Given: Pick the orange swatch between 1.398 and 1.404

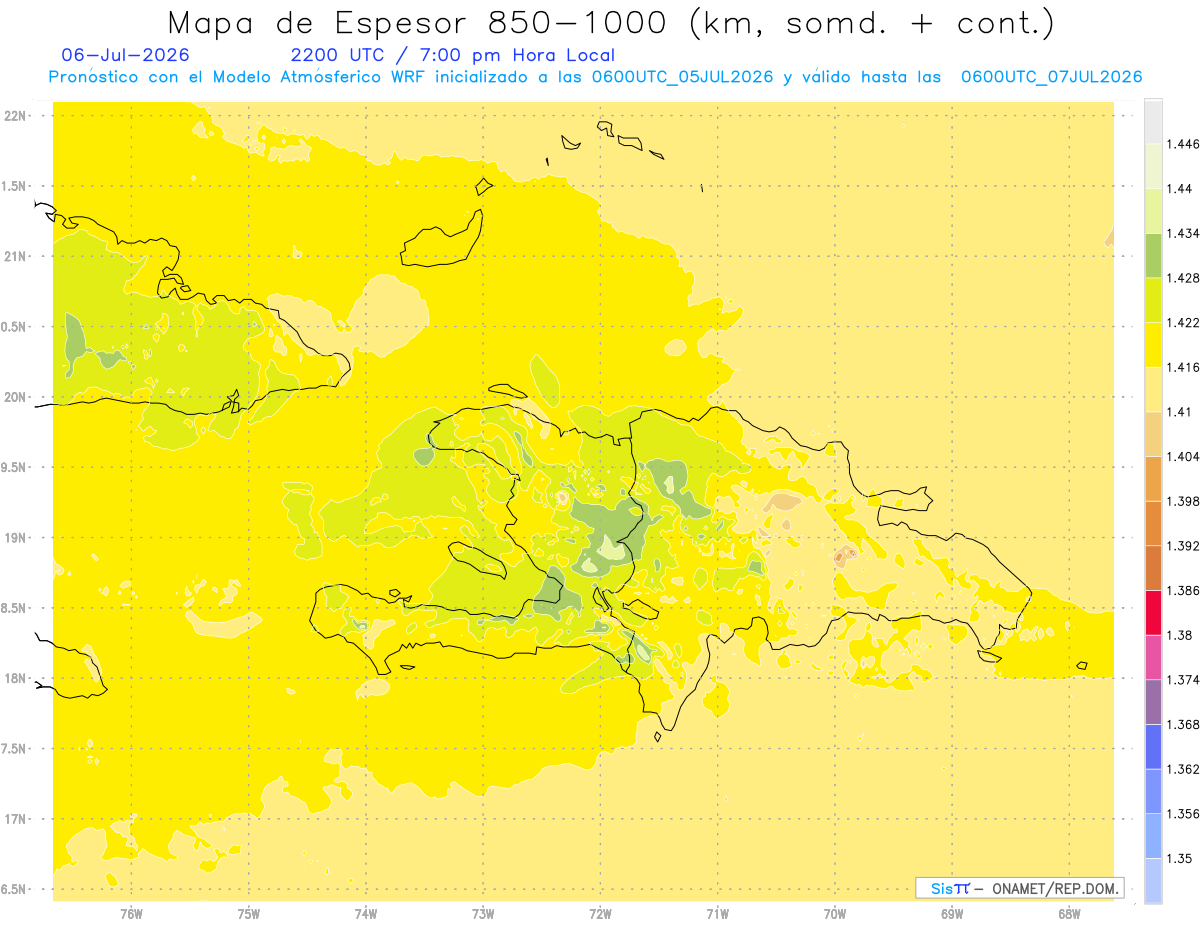Looking at the screenshot, I should (x=1153, y=479).
